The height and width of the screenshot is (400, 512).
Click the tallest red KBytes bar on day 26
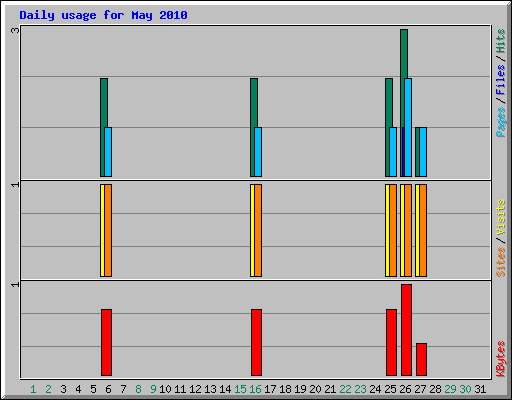(x=406, y=330)
